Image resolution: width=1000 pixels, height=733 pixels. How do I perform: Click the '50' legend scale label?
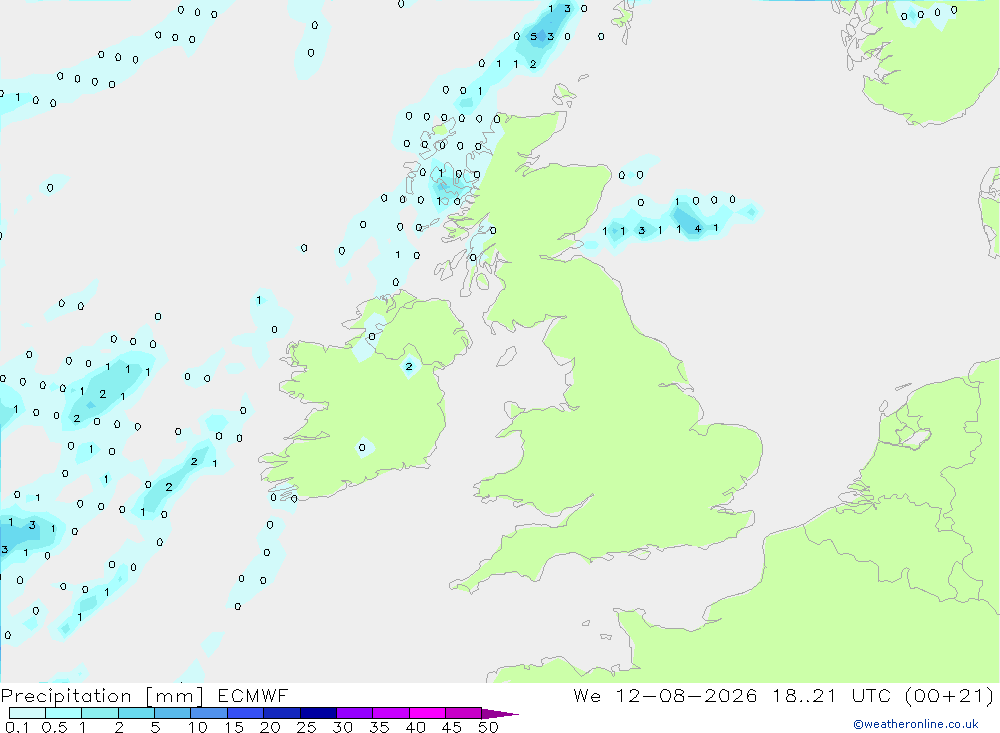(488, 727)
